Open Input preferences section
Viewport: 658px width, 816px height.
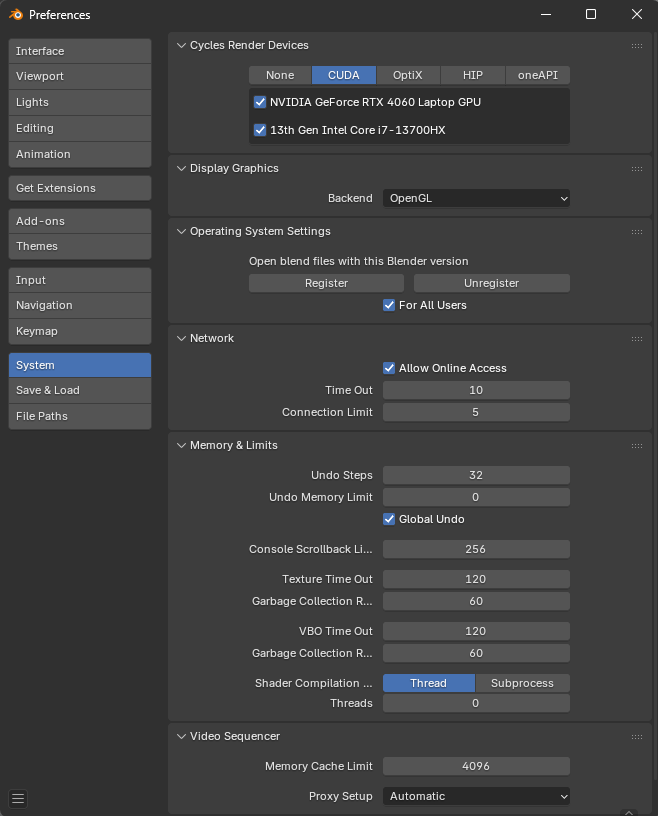click(80, 280)
